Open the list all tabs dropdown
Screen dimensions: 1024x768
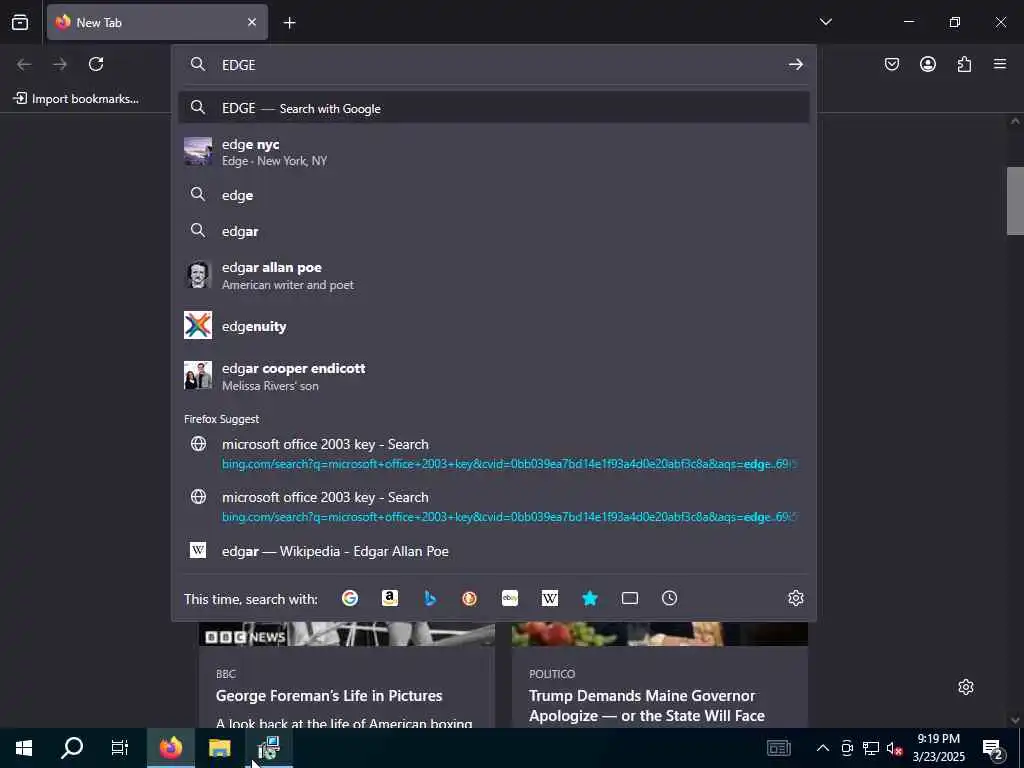pyautogui.click(x=825, y=22)
